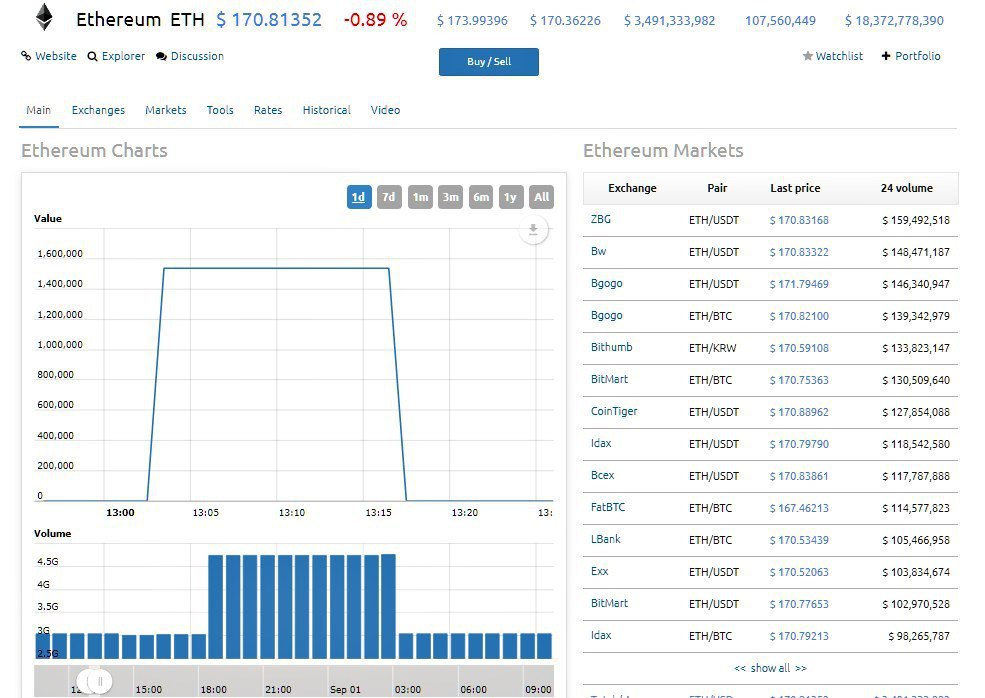985x698 pixels.
Task: Click Sep 01 on the timeline navigator
Action: pos(346,689)
